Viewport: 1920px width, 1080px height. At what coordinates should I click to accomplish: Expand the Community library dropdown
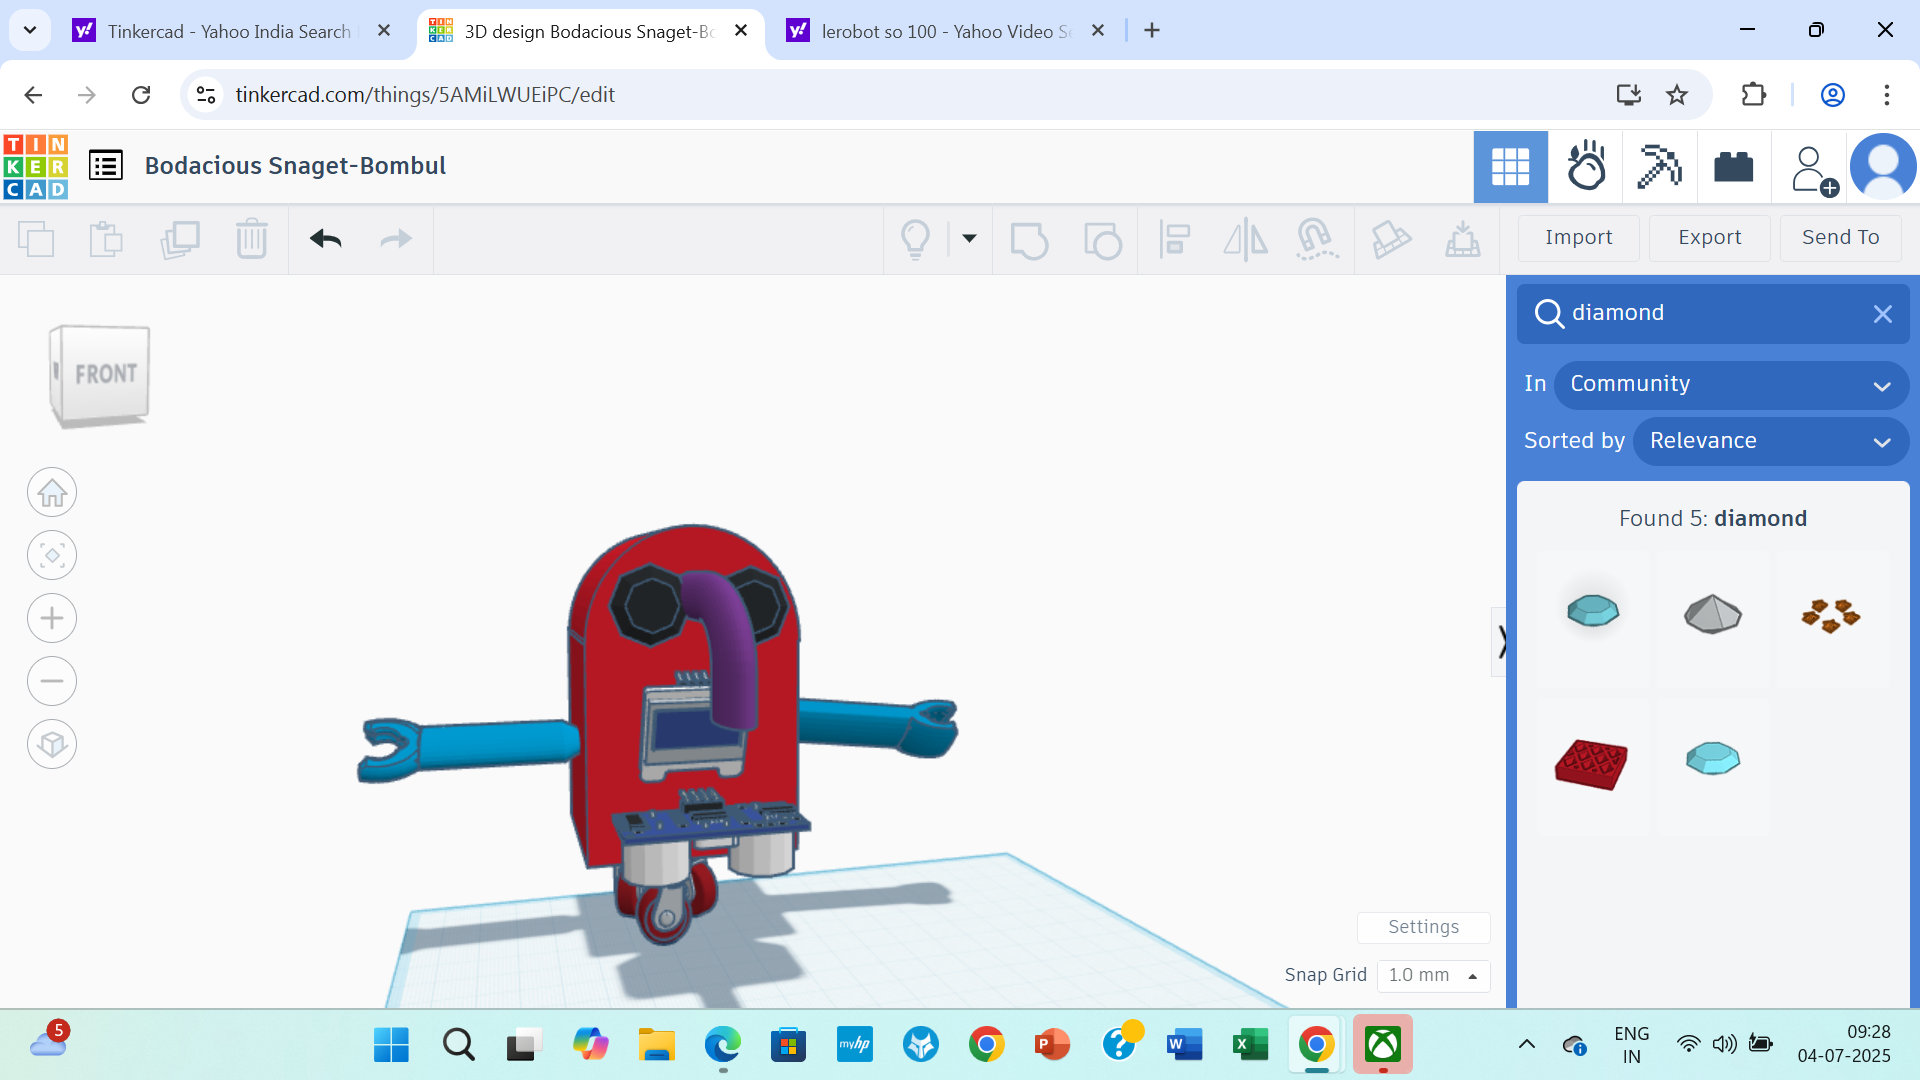(x=1730, y=385)
